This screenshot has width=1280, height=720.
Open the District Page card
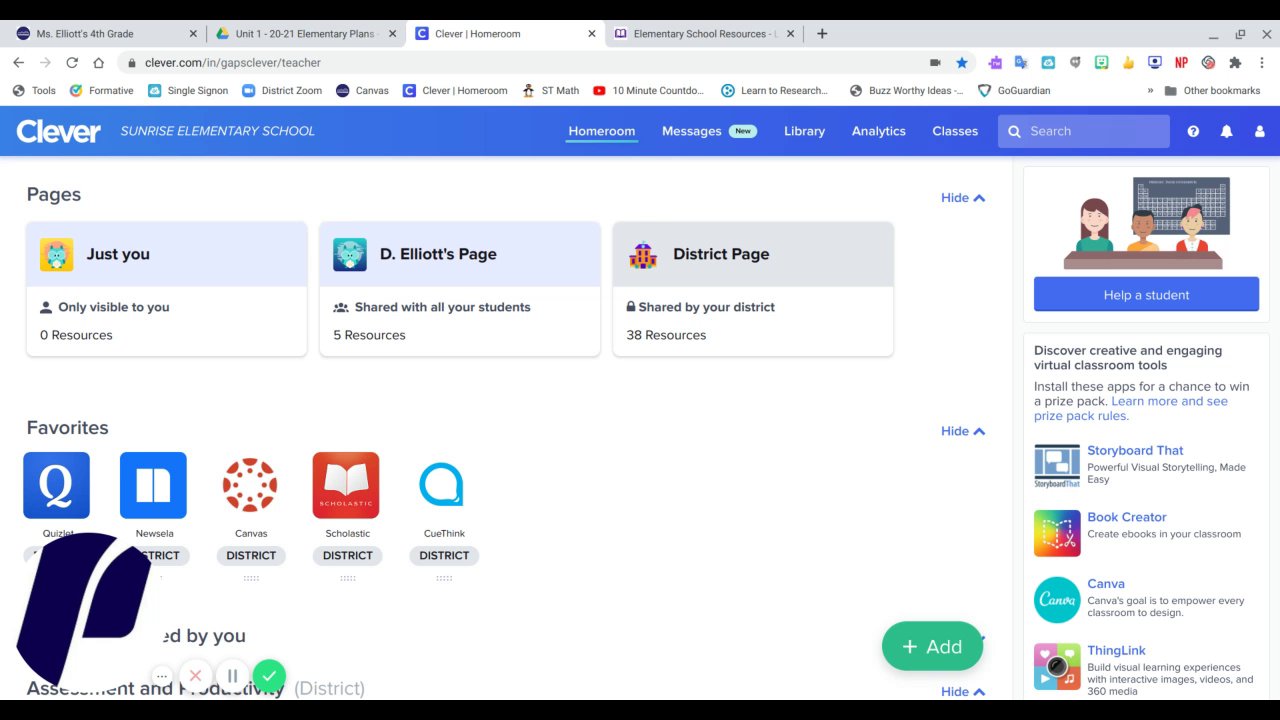pyautogui.click(x=753, y=289)
